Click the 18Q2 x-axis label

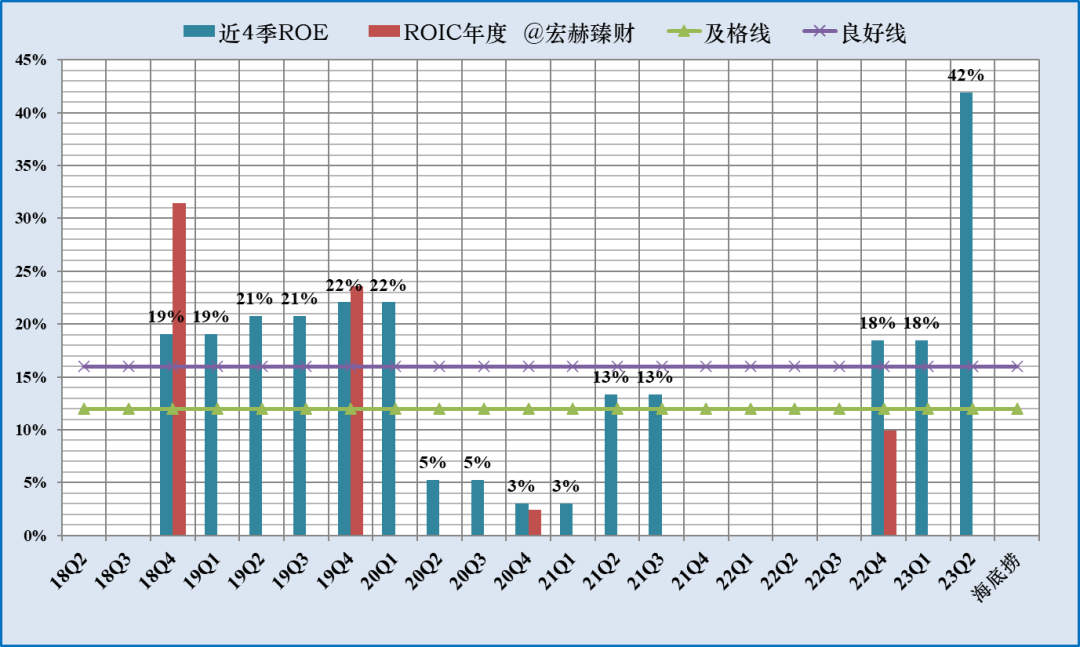tap(70, 570)
